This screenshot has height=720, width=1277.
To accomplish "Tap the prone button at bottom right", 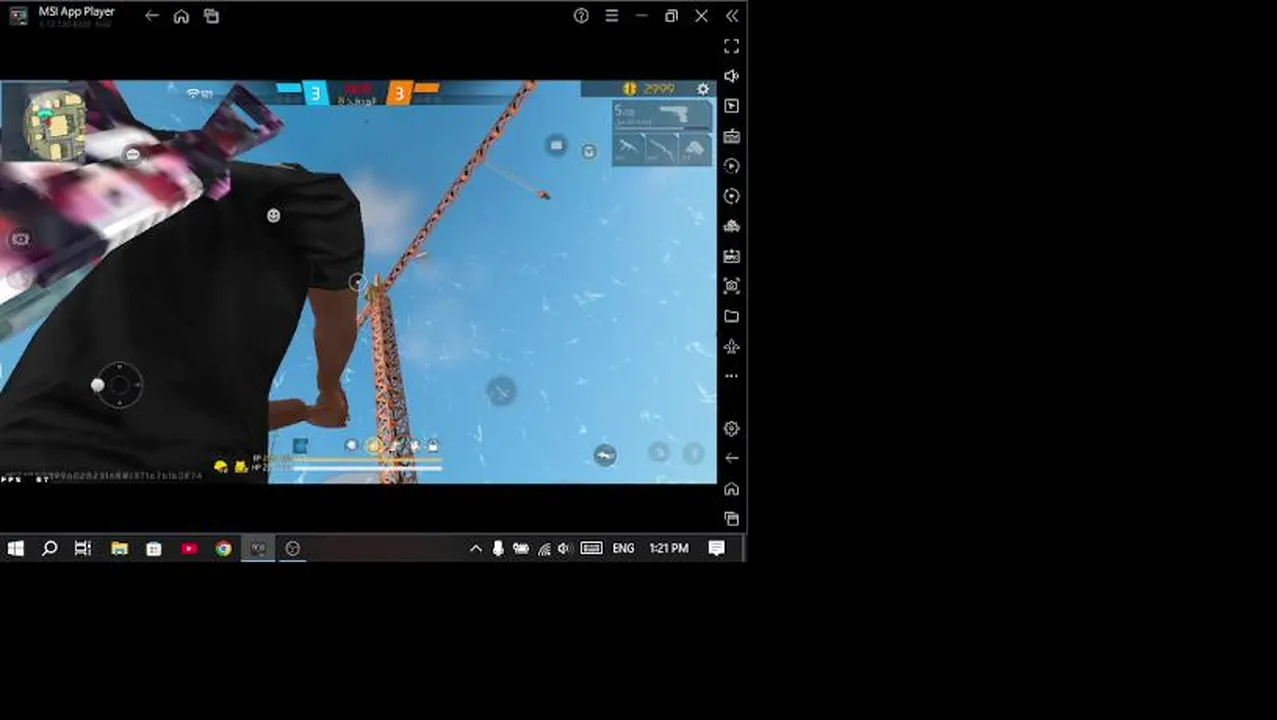I will pyautogui.click(x=605, y=455).
